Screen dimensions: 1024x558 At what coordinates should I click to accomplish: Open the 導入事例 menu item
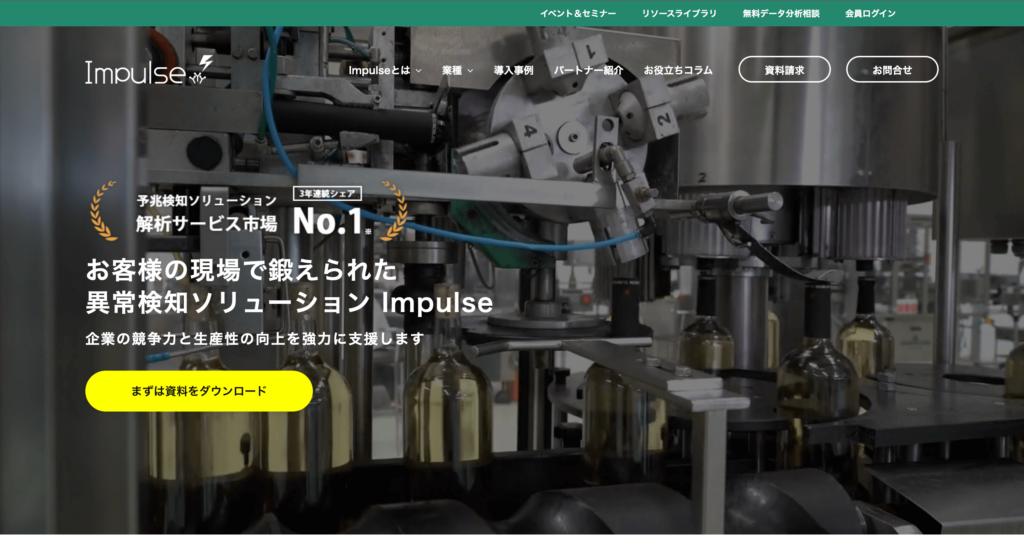point(513,70)
